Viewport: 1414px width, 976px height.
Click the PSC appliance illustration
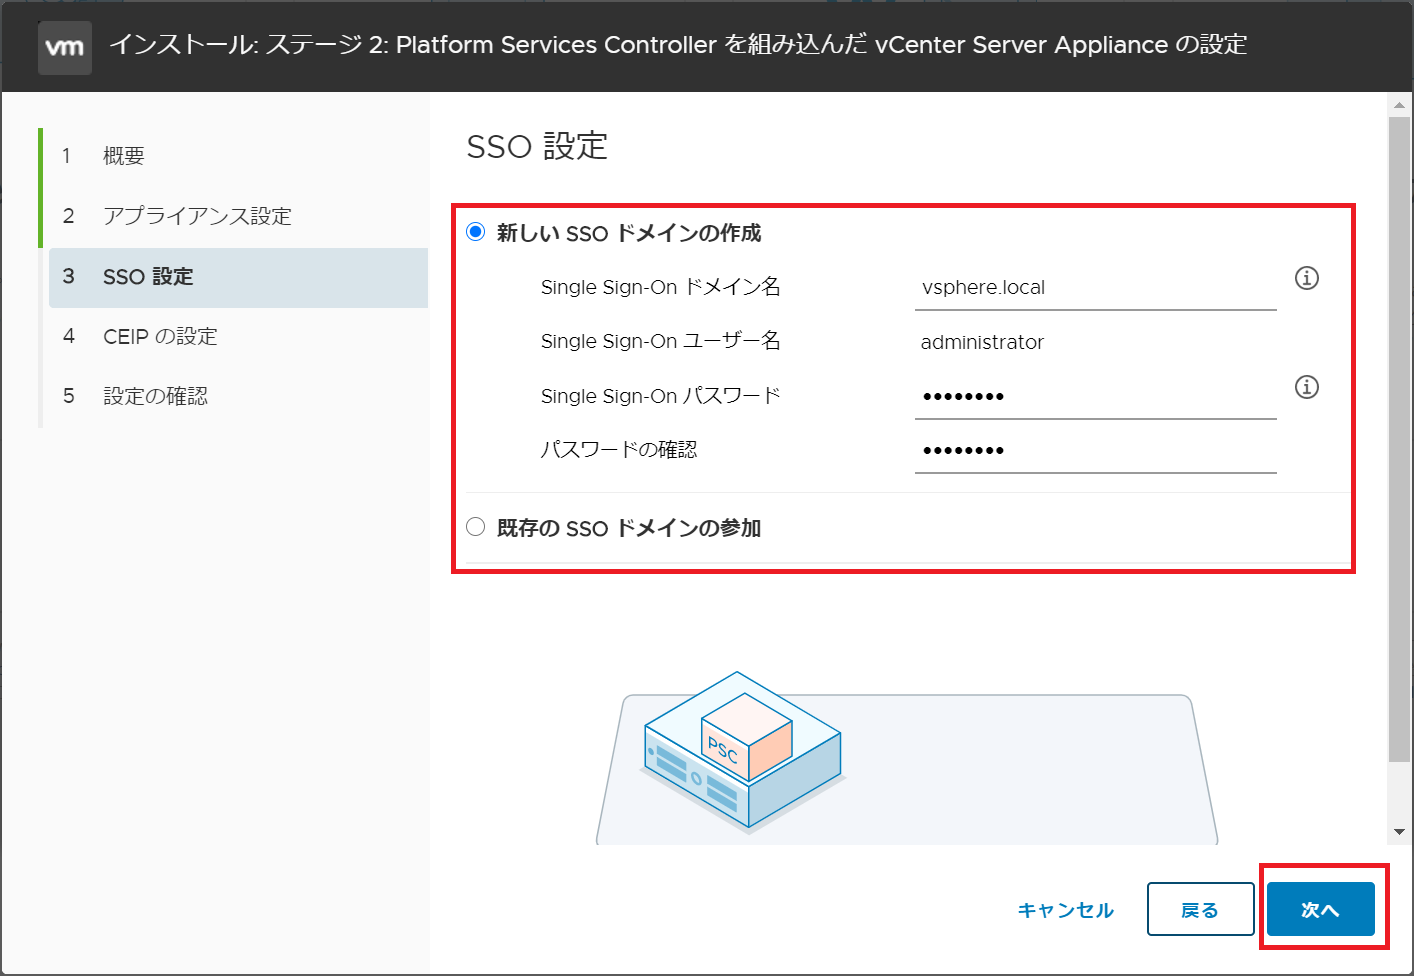[743, 751]
